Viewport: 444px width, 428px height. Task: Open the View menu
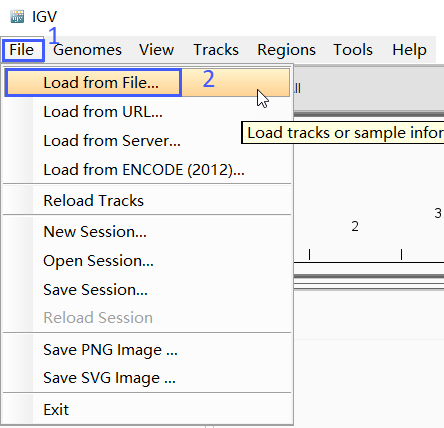click(157, 50)
